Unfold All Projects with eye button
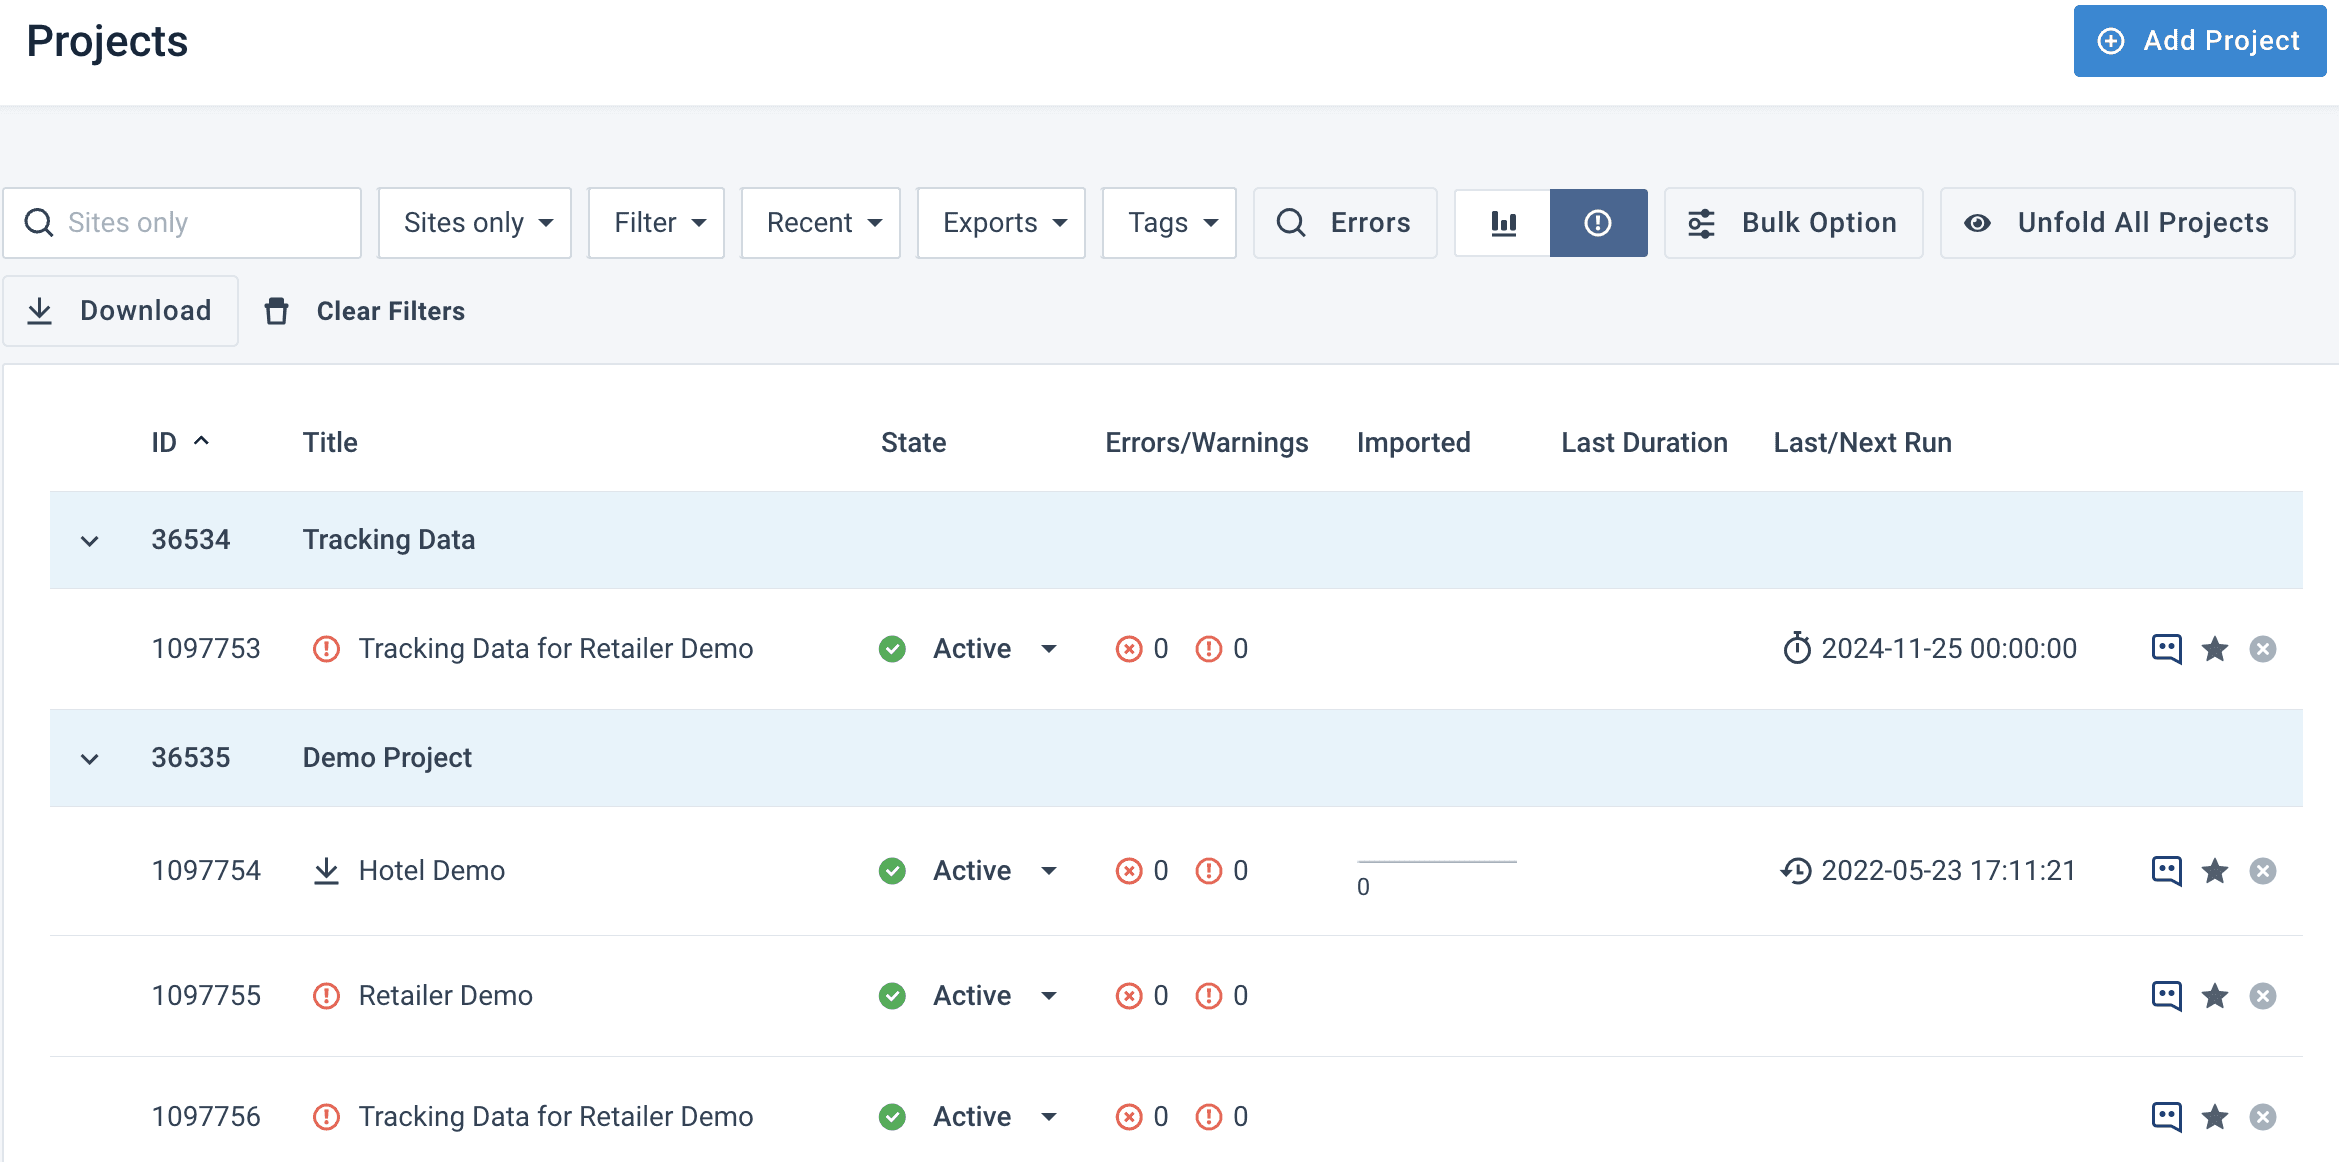This screenshot has height=1162, width=2339. point(2117,223)
